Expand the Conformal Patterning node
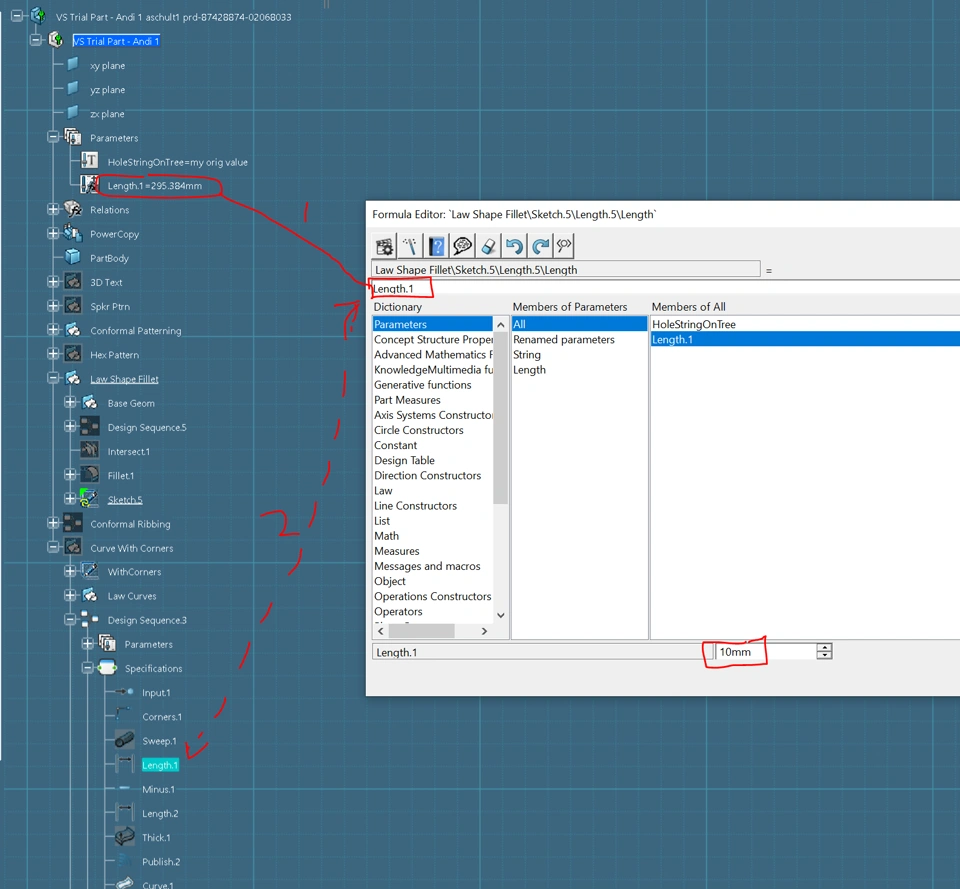 pos(53,330)
